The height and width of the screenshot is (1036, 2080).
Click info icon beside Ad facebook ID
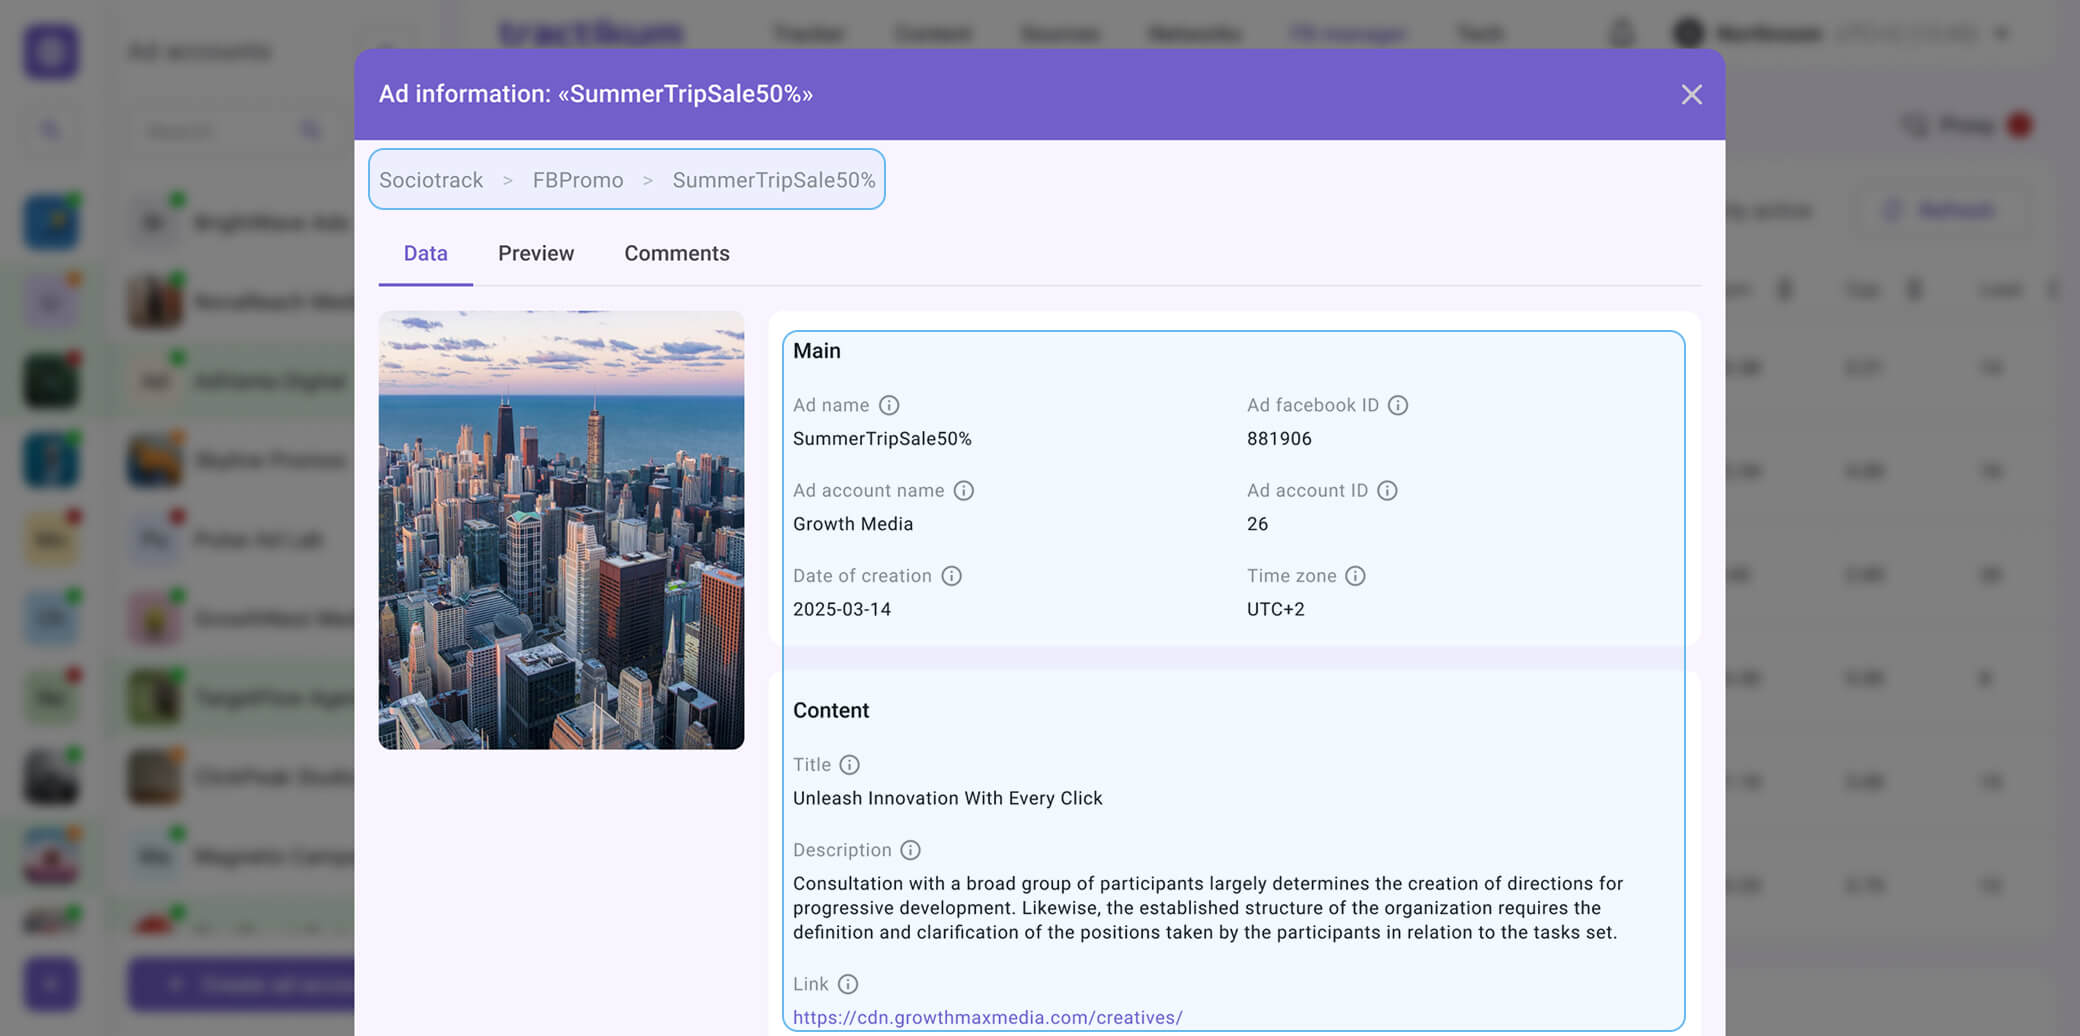click(1398, 405)
